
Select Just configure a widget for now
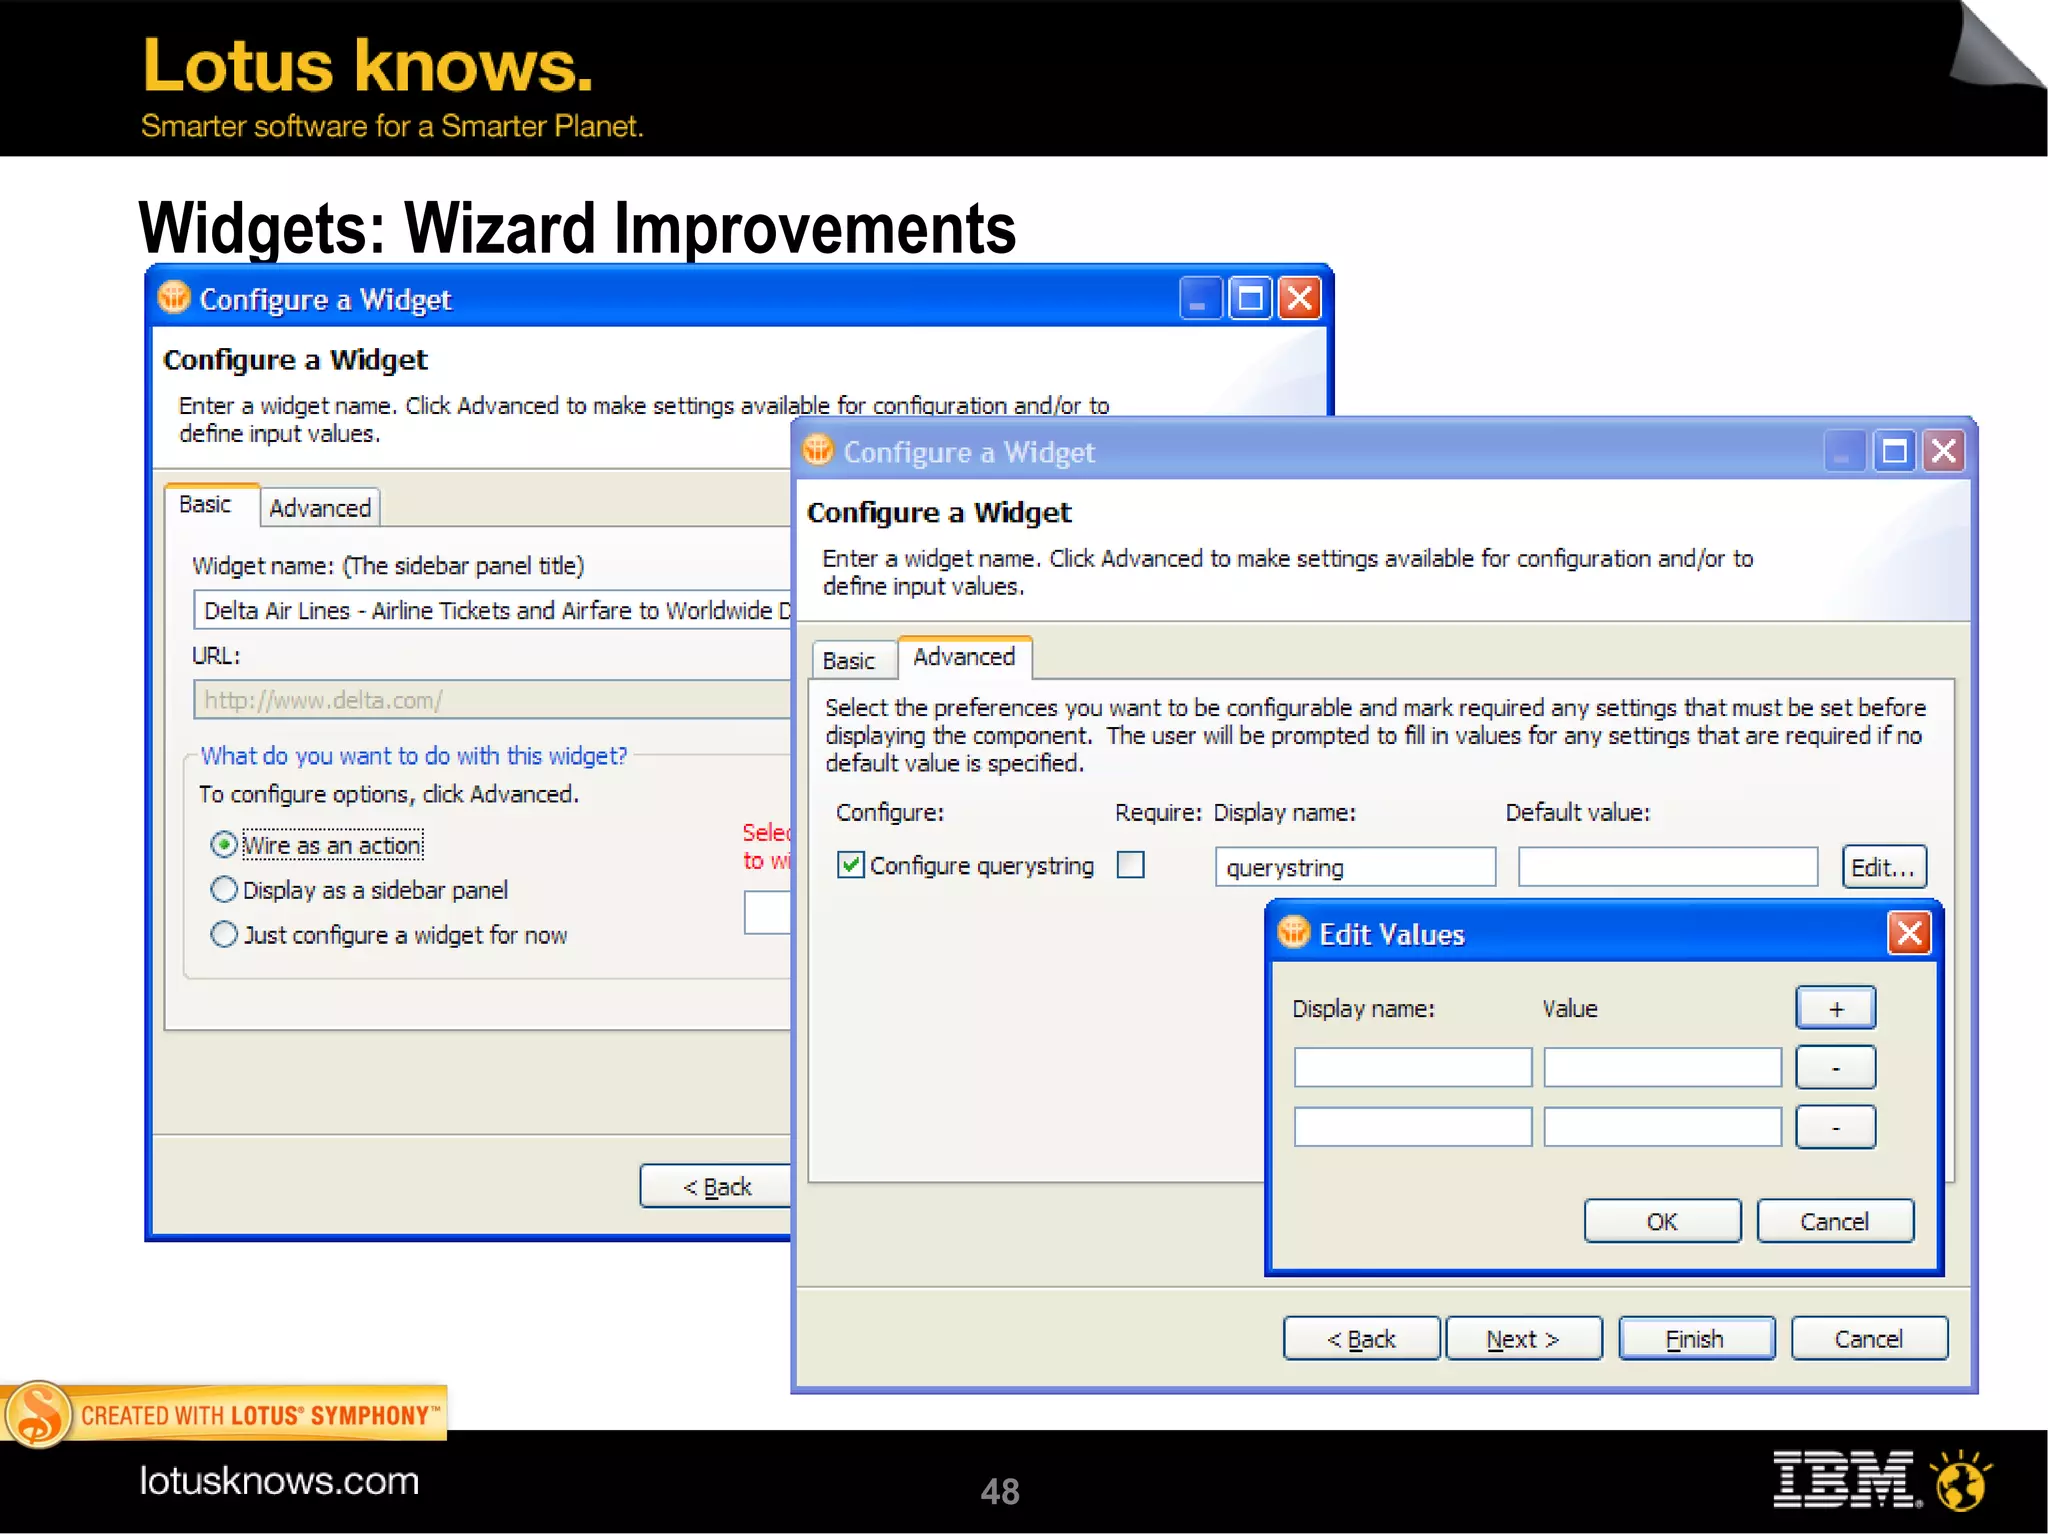coord(224,934)
